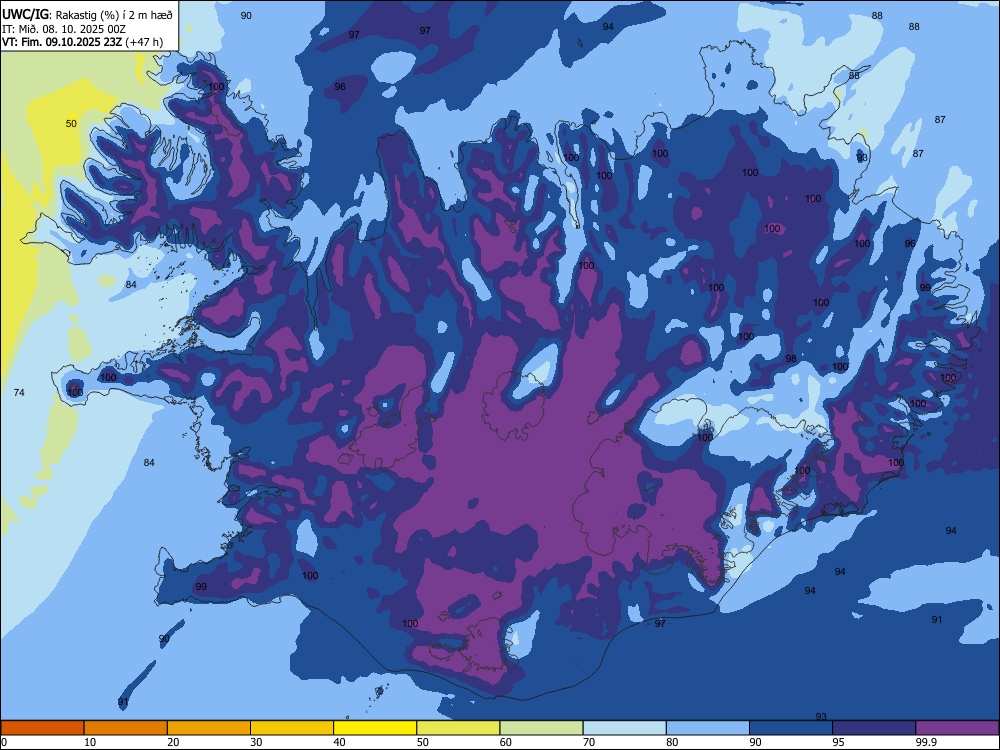Click the light green 60–70 legend swatch
The image size is (1000, 750).
(541, 728)
